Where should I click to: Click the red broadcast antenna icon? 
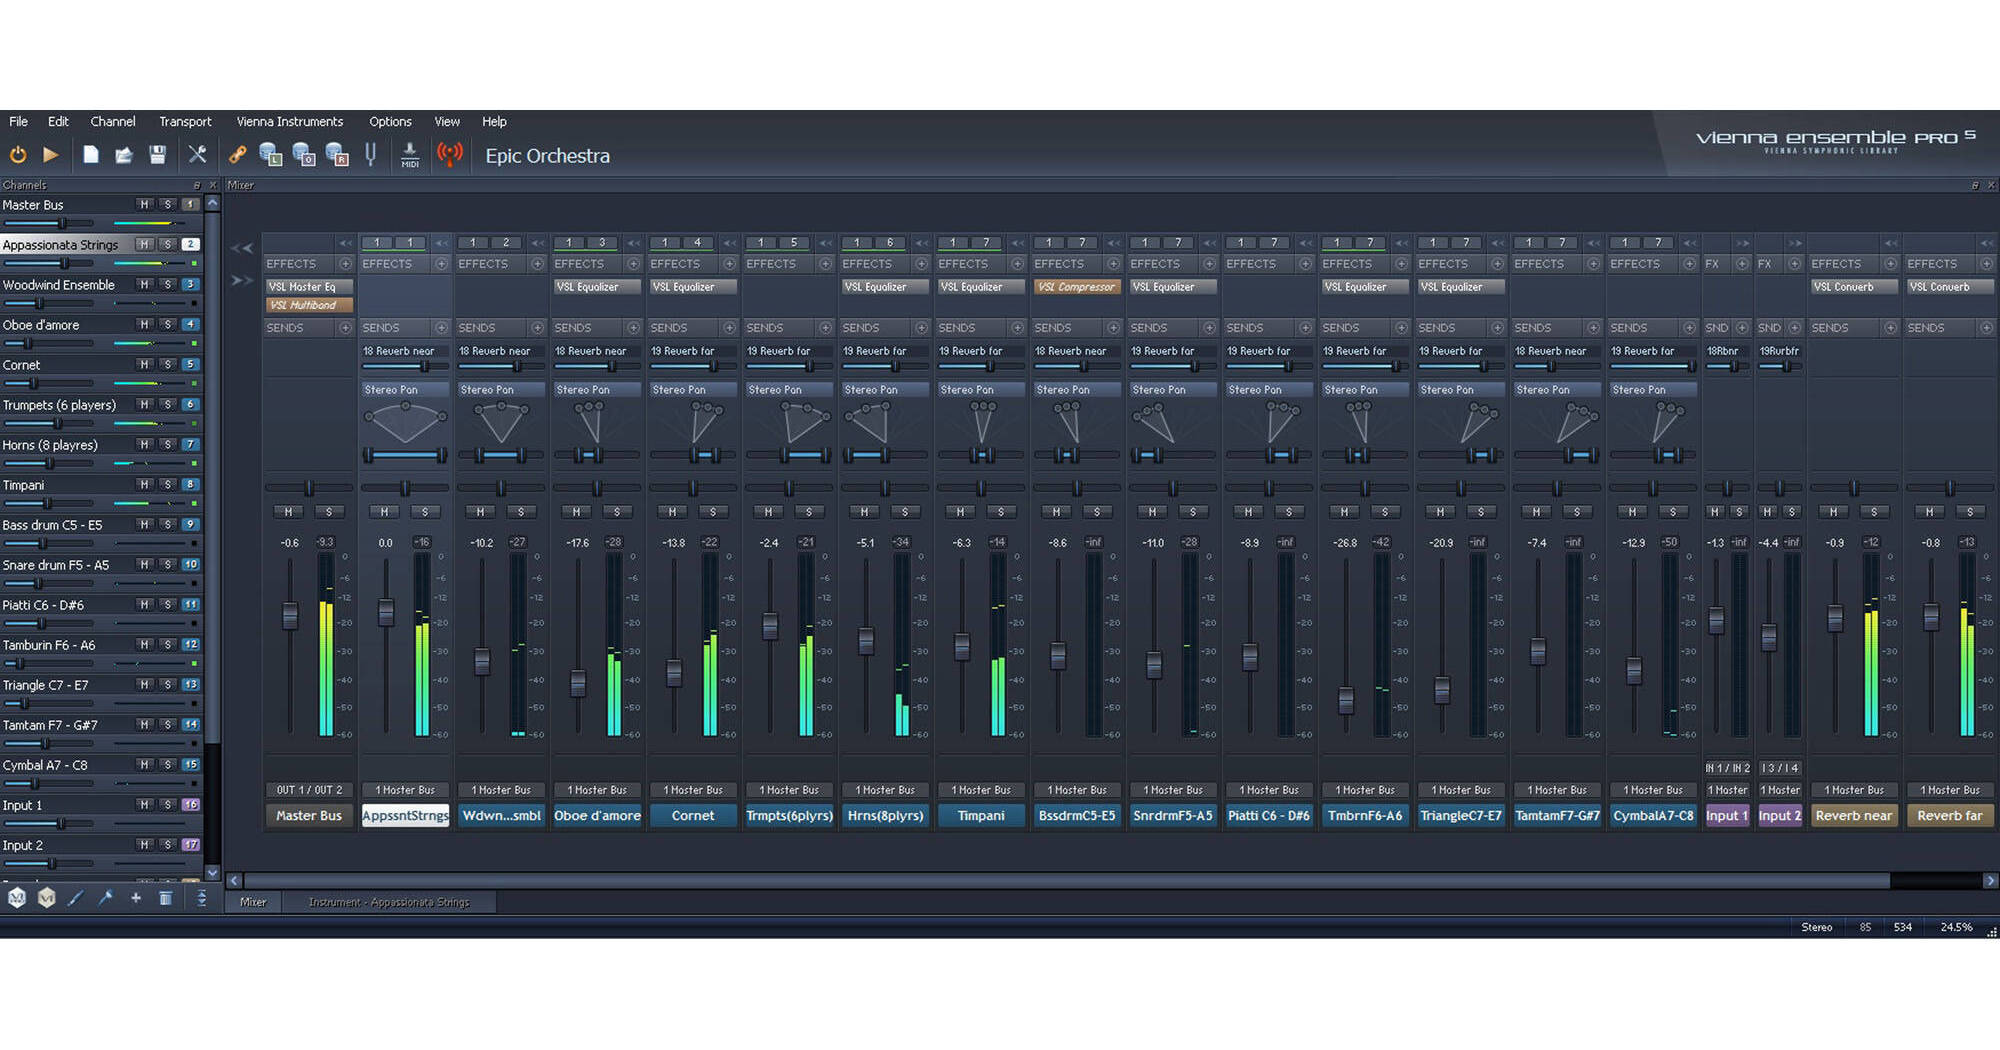click(x=450, y=155)
